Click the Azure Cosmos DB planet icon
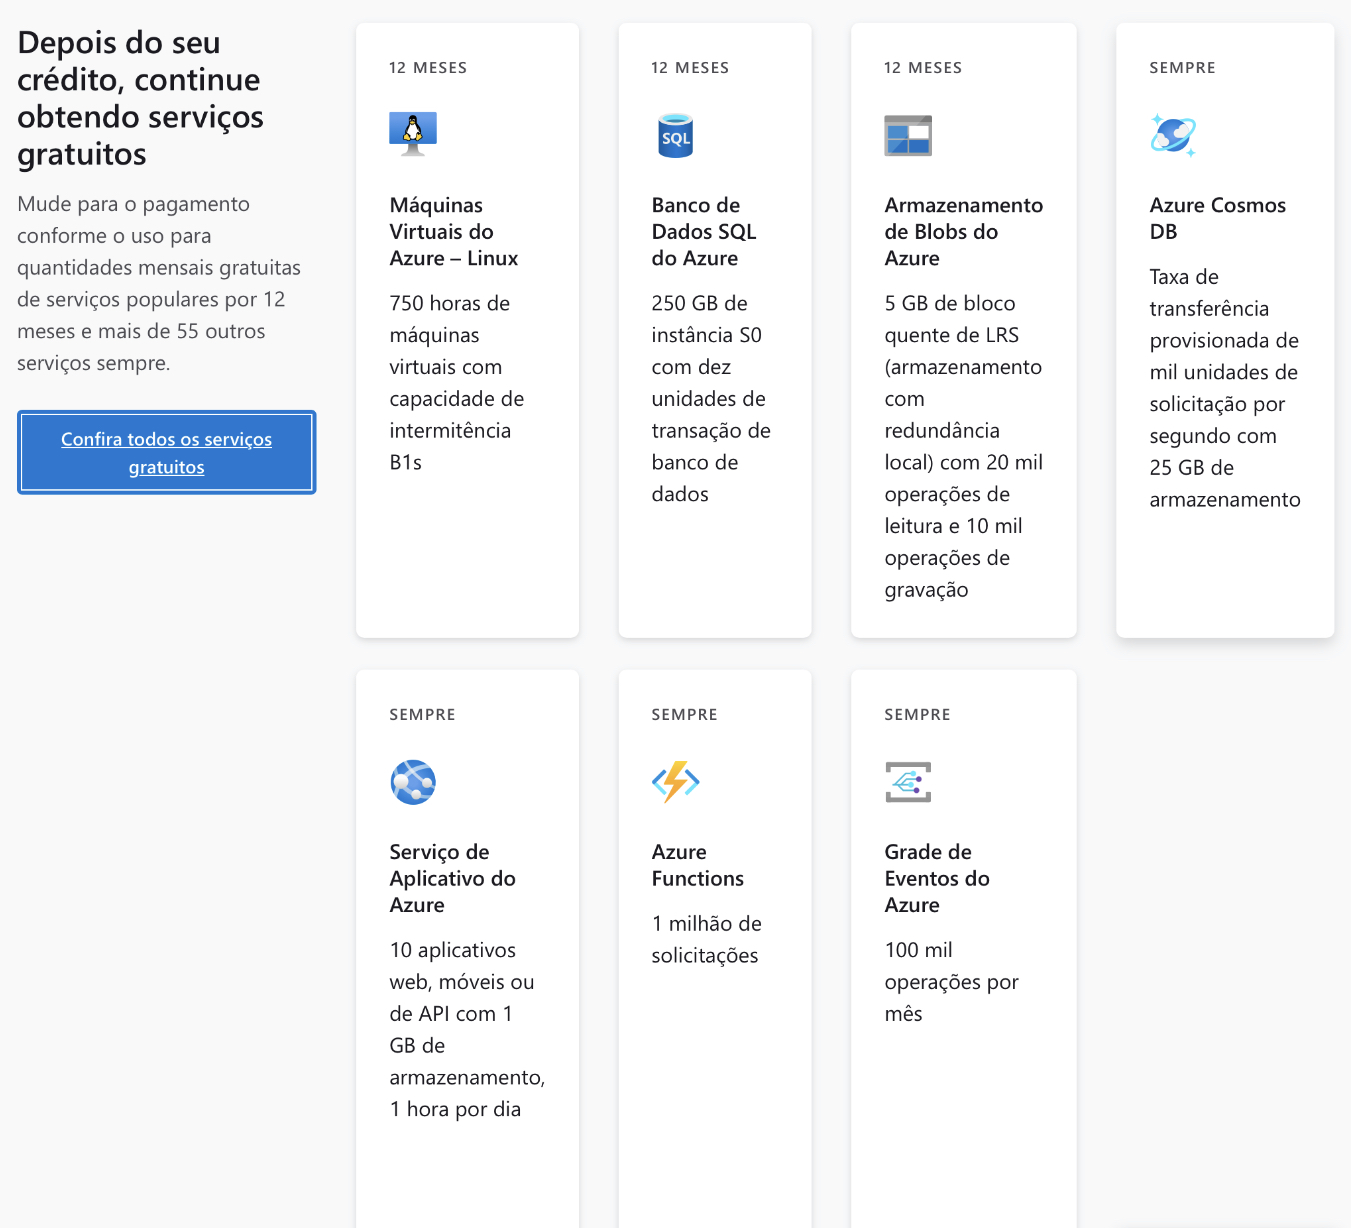This screenshot has height=1228, width=1351. coord(1173,135)
